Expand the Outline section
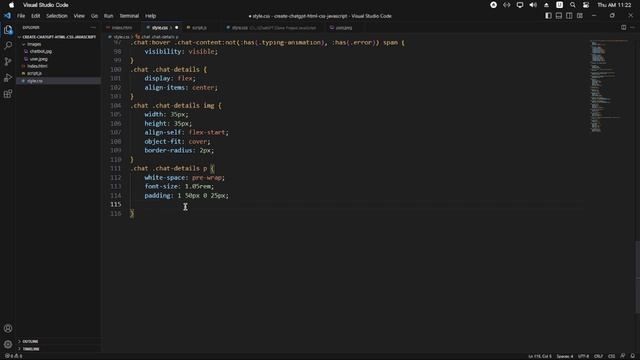Image resolution: width=640 pixels, height=360 pixels. [x=31, y=341]
